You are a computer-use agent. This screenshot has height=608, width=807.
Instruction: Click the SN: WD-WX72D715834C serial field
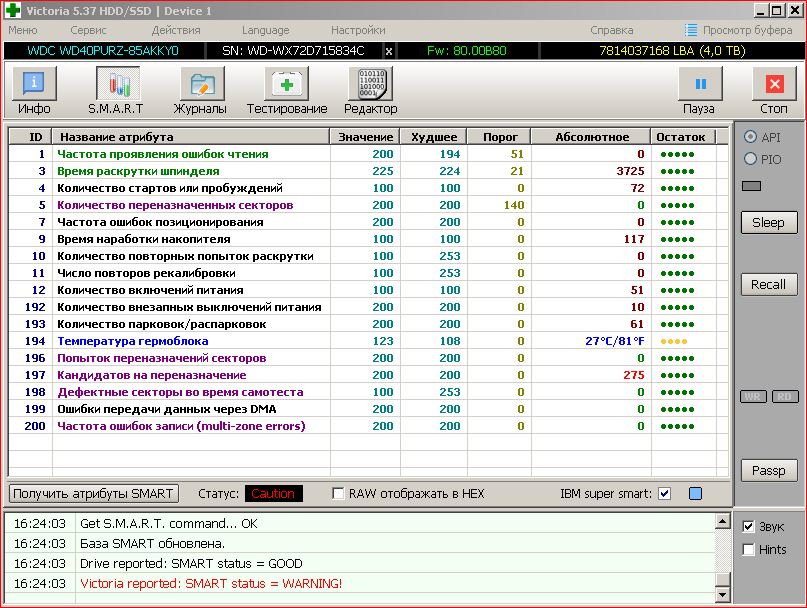coord(293,51)
